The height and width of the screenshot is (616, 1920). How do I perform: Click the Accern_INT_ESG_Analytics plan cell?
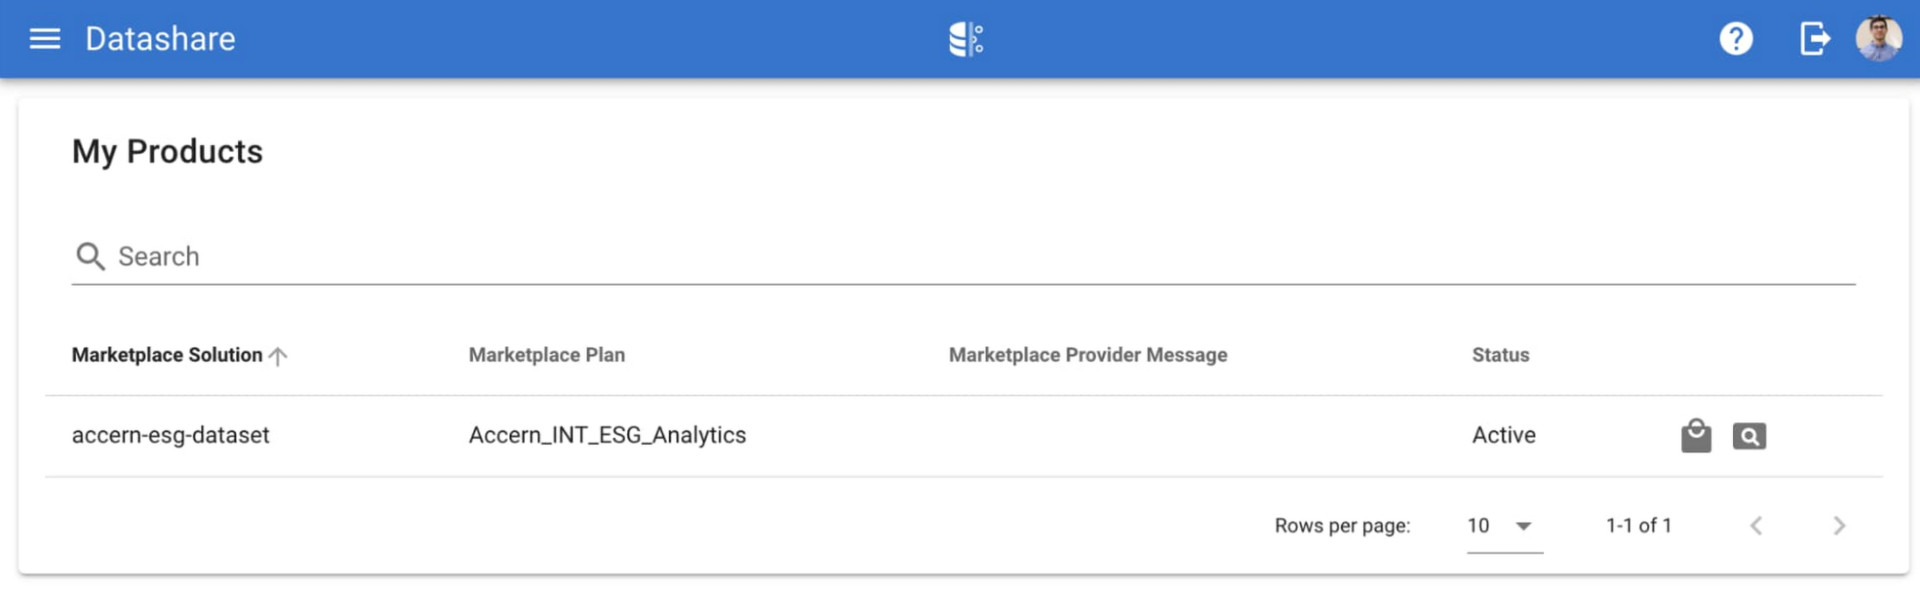(607, 436)
